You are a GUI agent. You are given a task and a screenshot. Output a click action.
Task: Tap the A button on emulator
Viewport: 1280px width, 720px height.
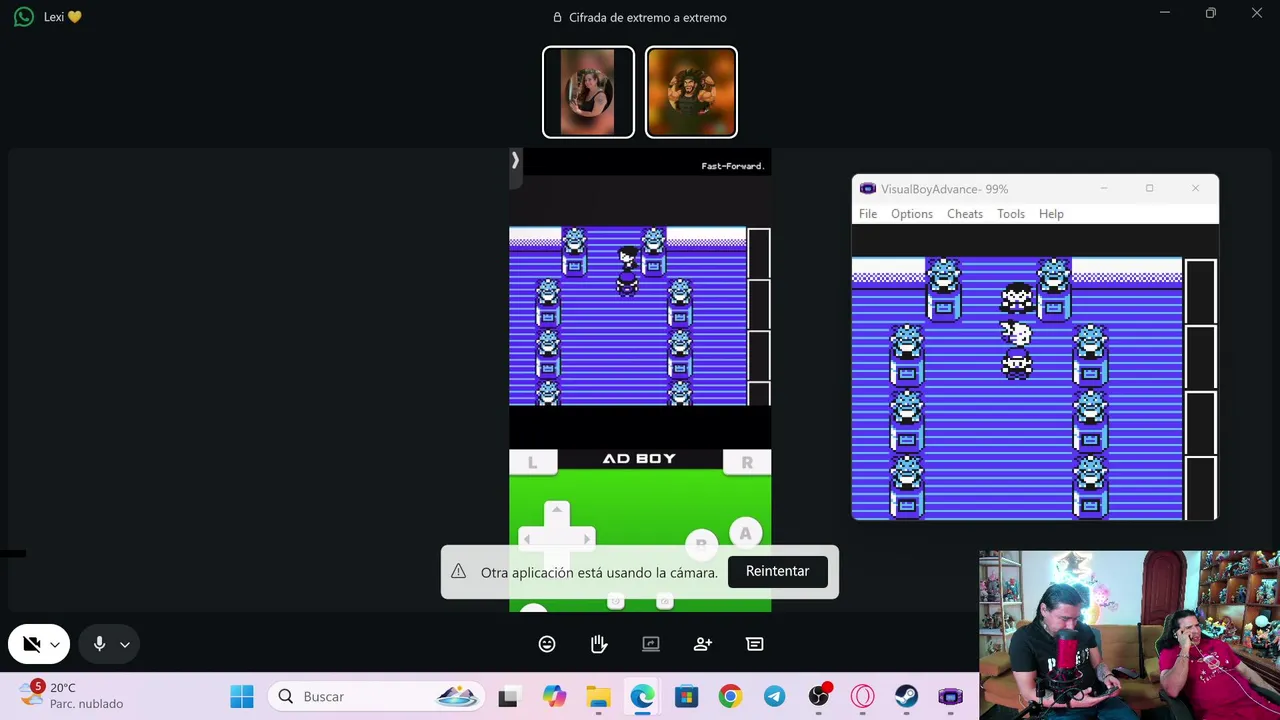pyautogui.click(x=745, y=534)
